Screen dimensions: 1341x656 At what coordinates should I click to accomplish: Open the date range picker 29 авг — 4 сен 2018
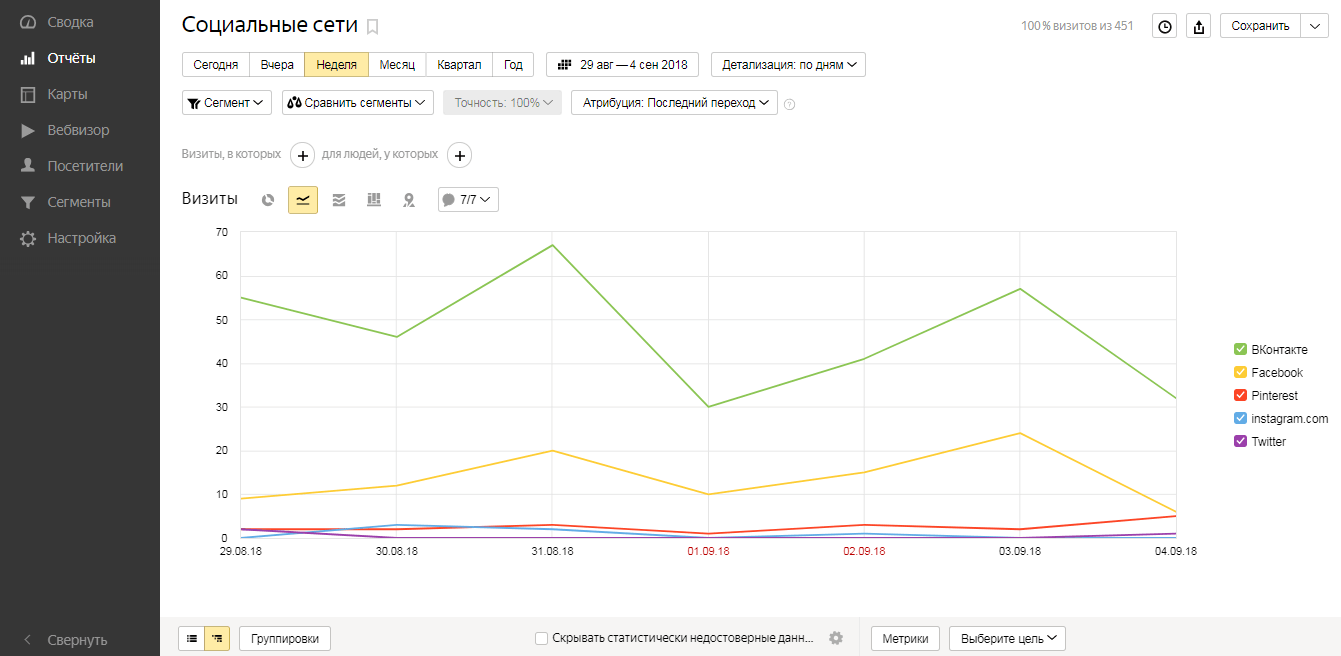click(623, 65)
